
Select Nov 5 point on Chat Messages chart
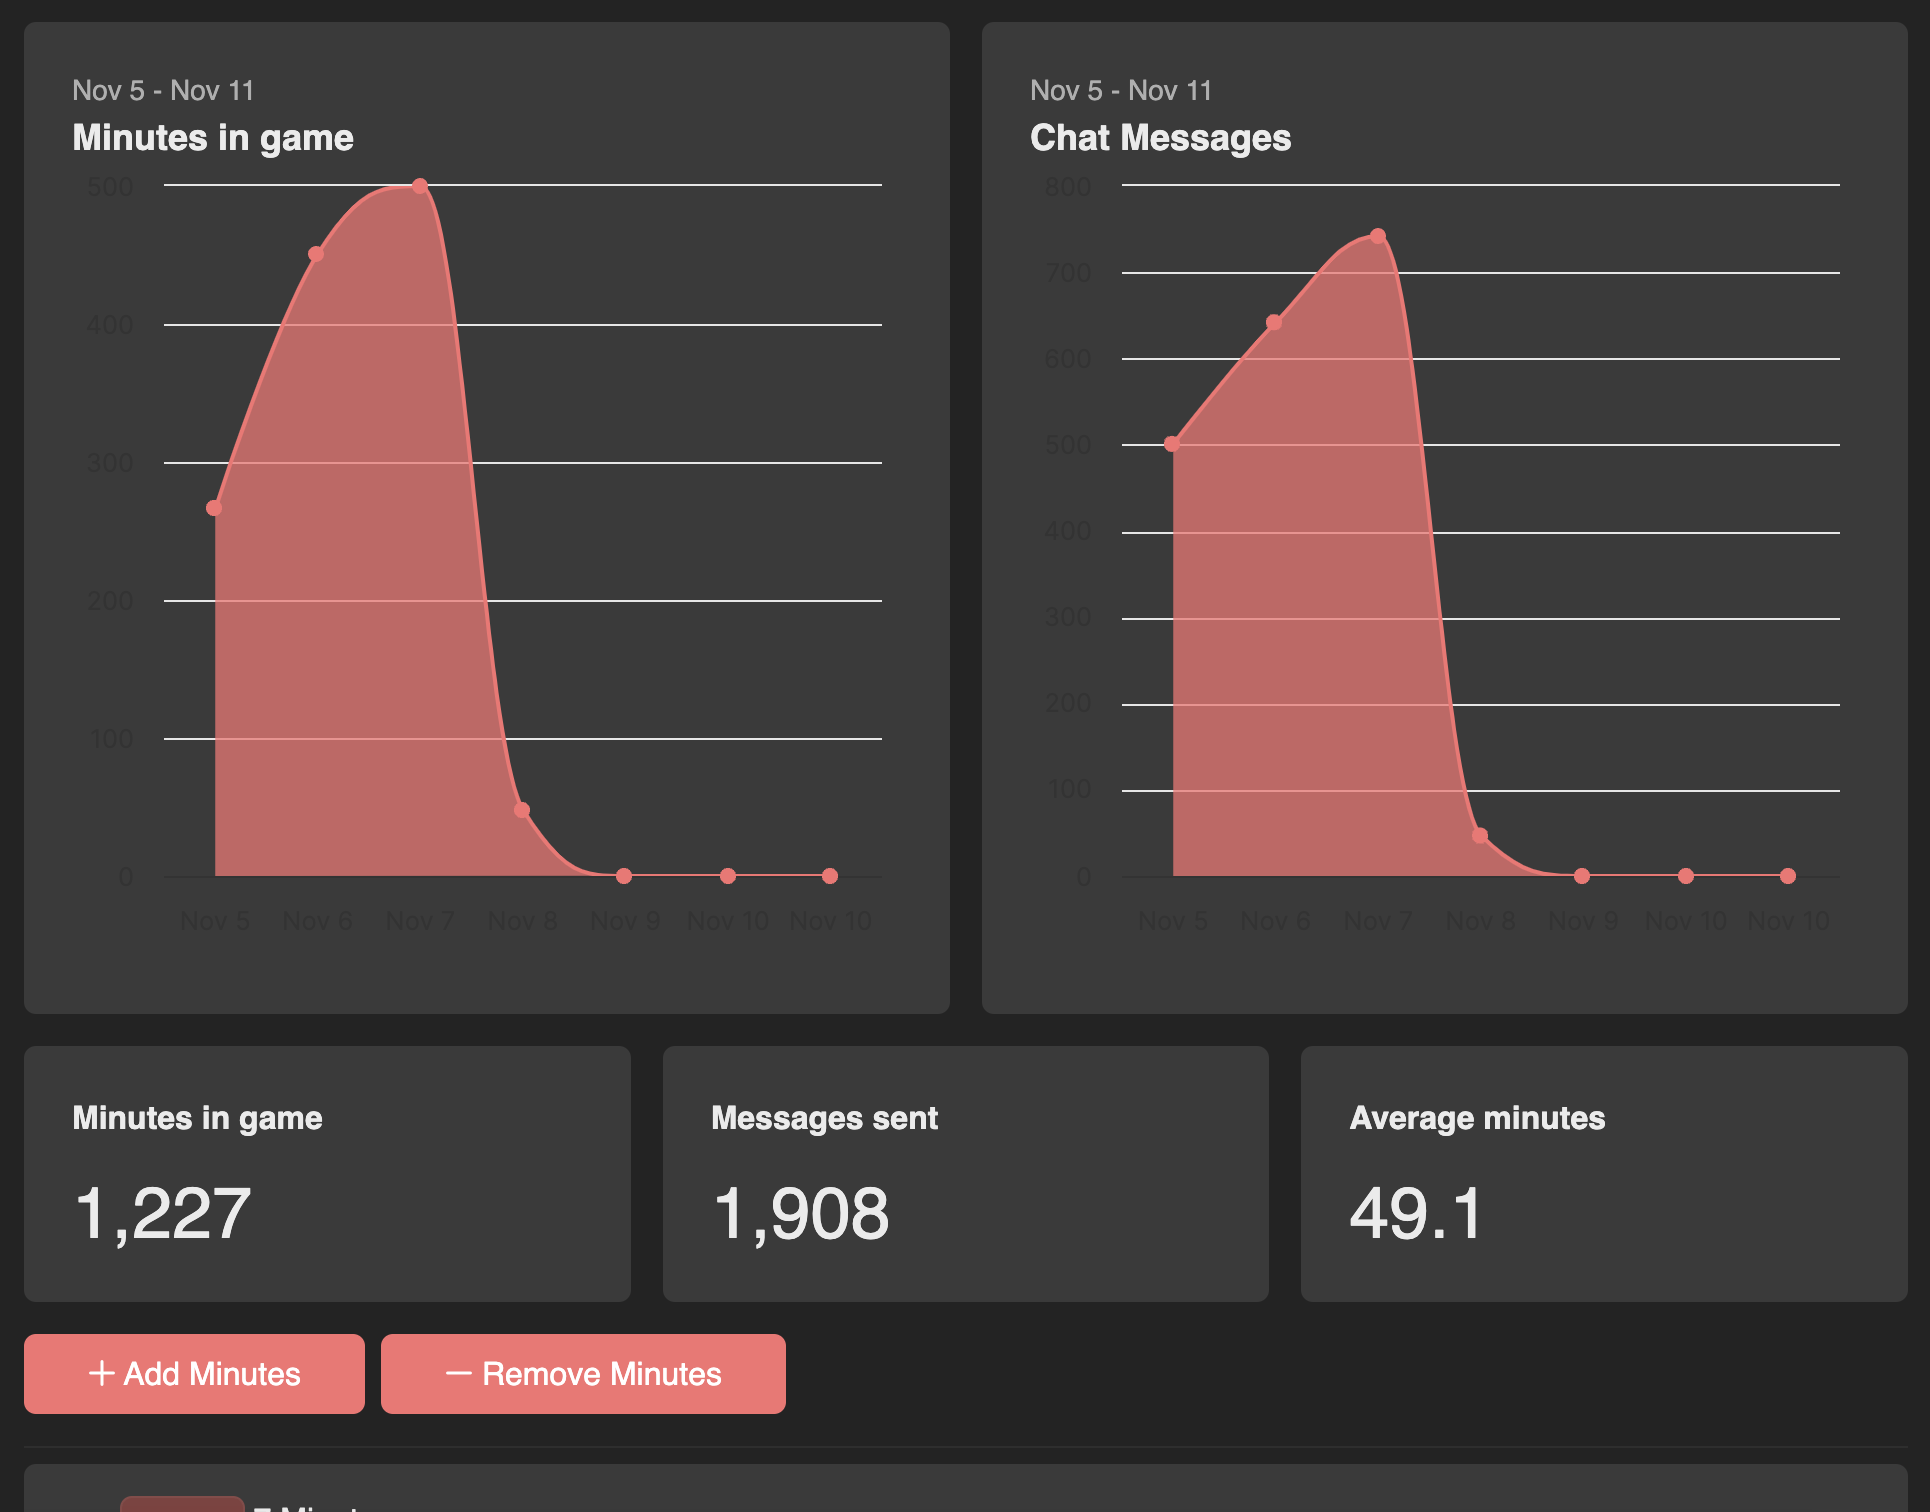pos(1172,444)
